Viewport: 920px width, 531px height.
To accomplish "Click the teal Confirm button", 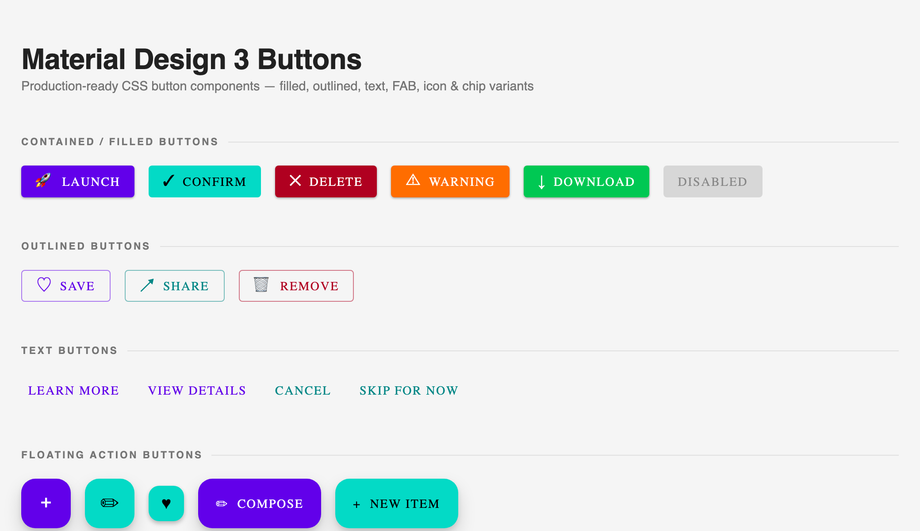I will 204,181.
